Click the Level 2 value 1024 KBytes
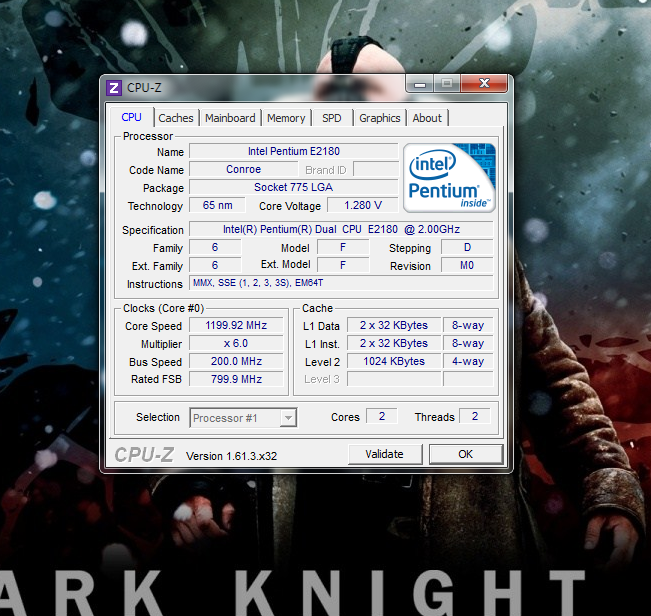This screenshot has width=651, height=616. tap(394, 362)
